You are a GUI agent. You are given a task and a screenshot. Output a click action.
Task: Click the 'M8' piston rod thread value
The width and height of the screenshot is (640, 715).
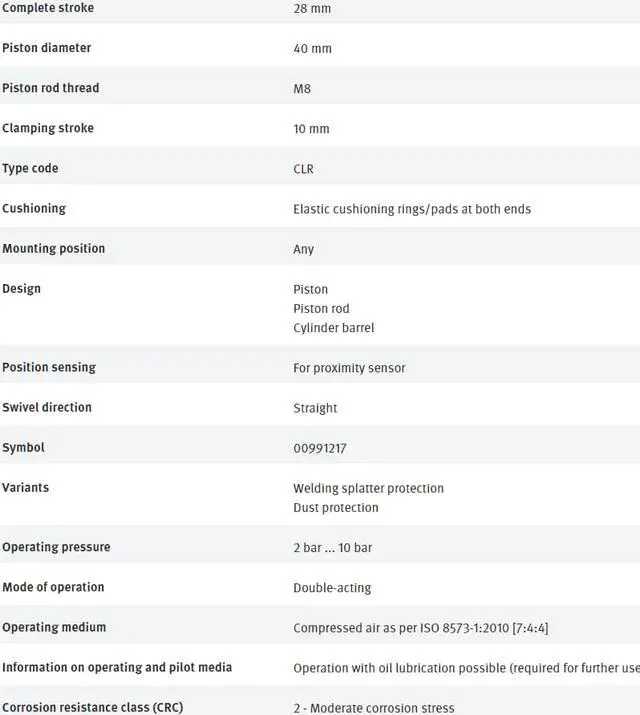click(302, 89)
